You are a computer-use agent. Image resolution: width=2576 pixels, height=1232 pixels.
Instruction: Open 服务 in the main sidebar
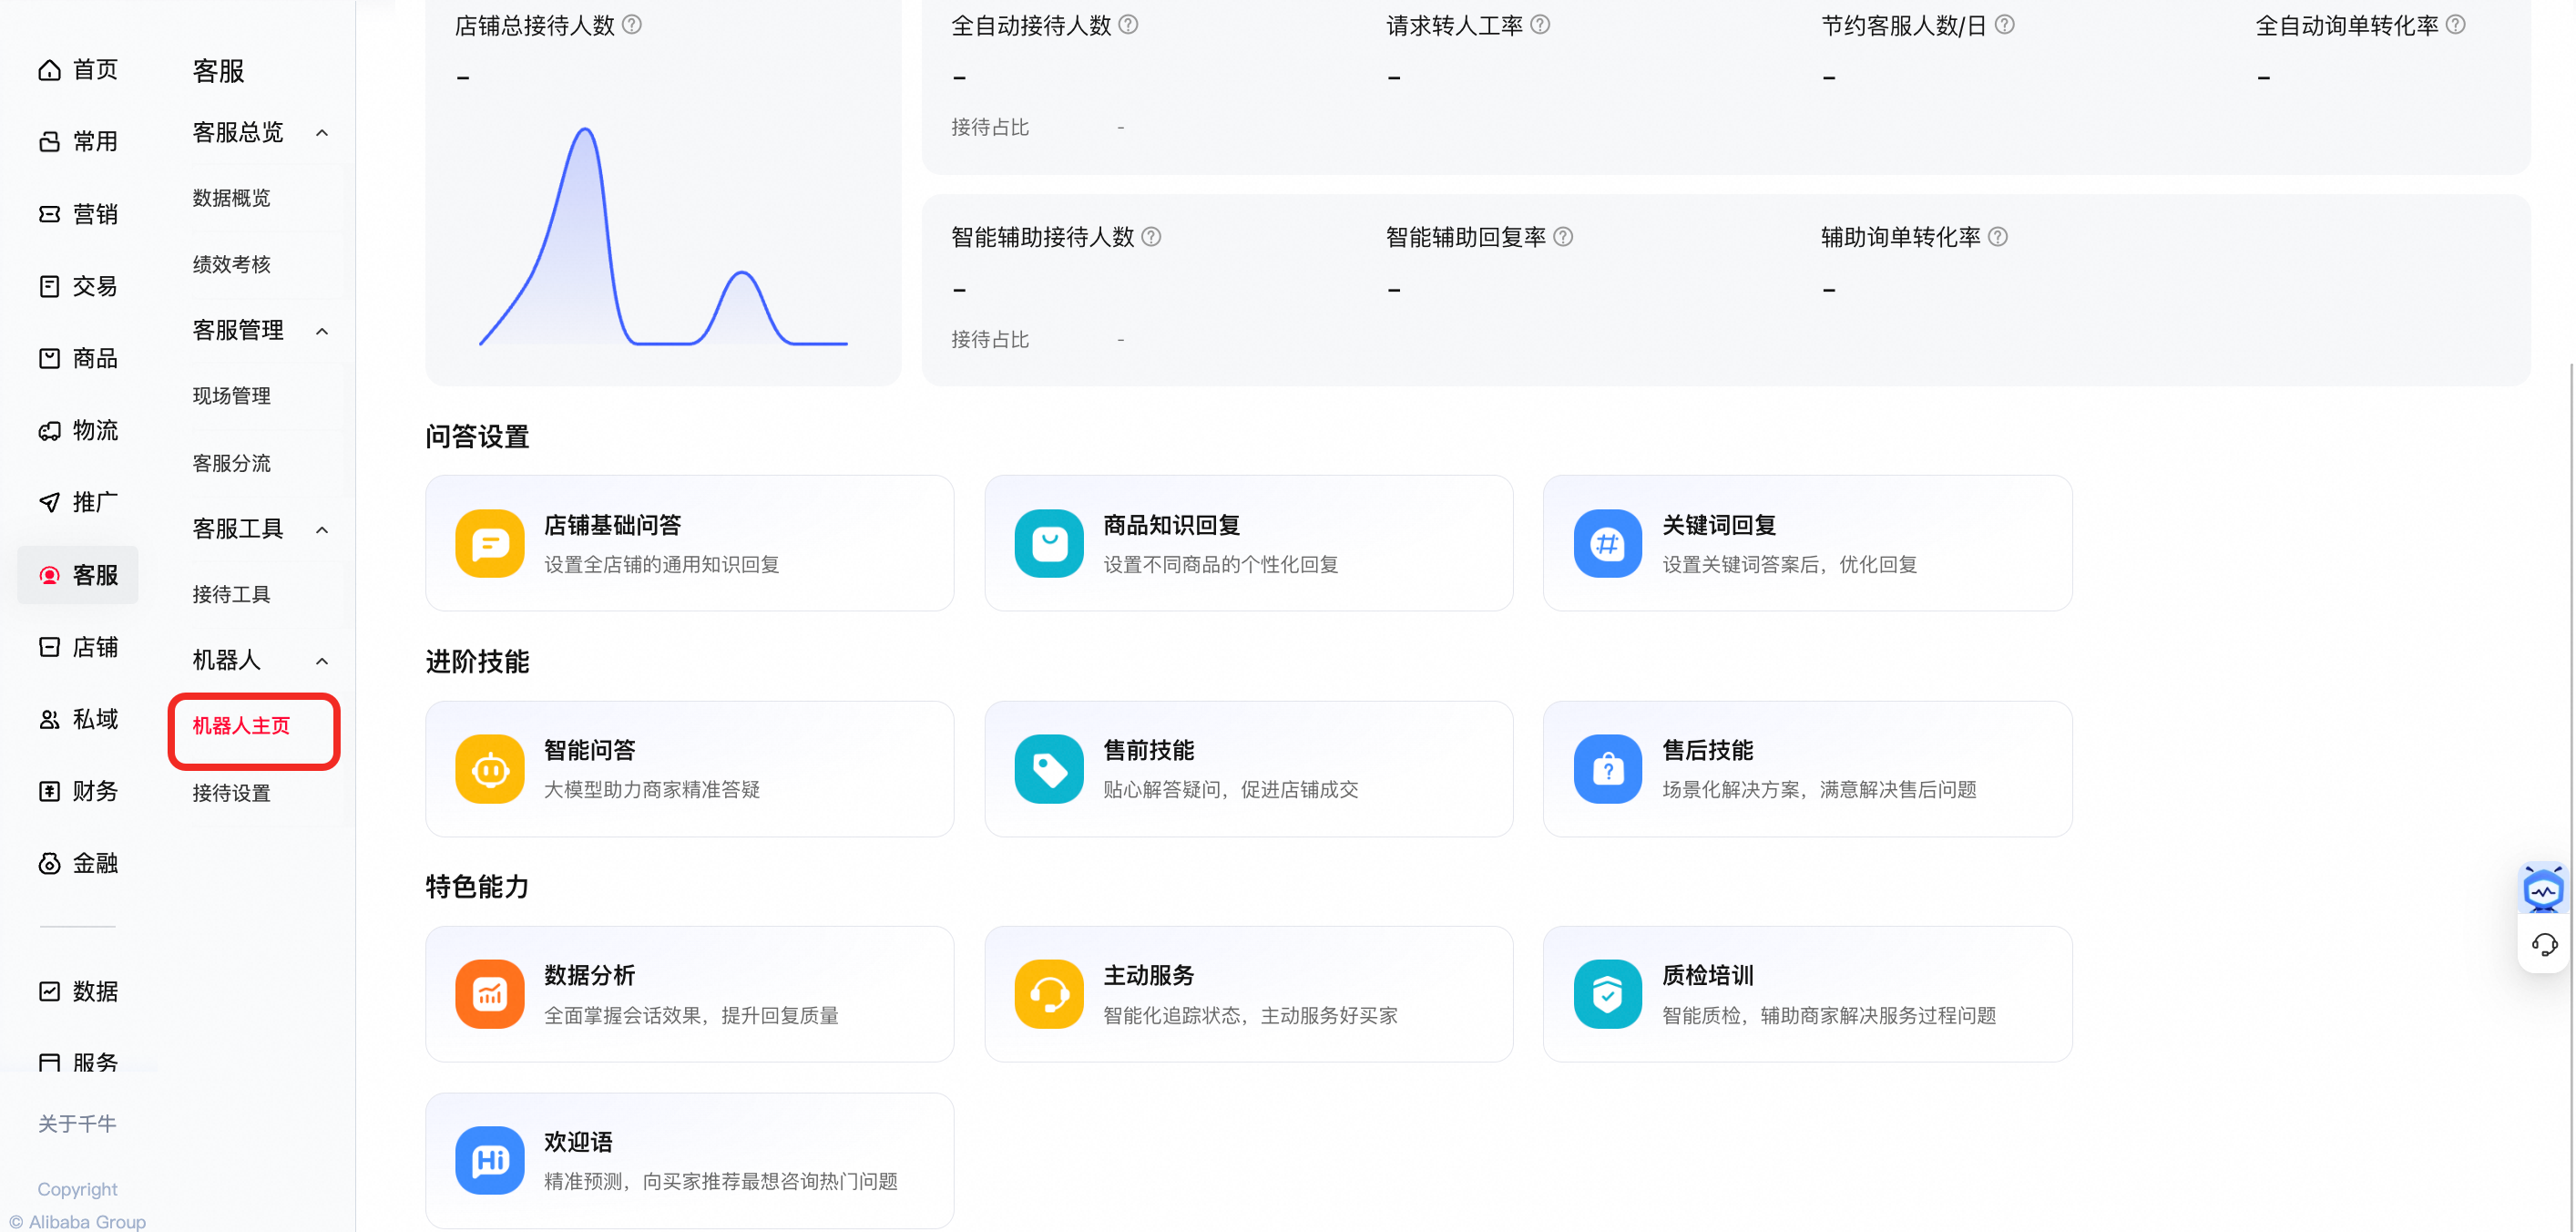click(x=78, y=1062)
